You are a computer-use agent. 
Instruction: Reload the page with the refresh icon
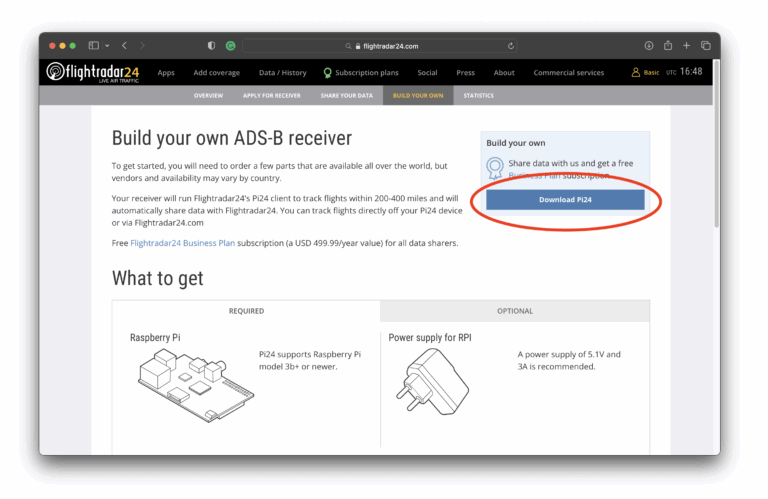pyautogui.click(x=511, y=46)
